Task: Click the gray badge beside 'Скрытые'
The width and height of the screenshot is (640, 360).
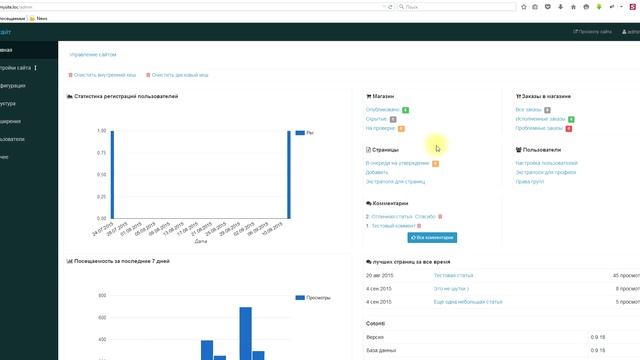Action: [393, 119]
